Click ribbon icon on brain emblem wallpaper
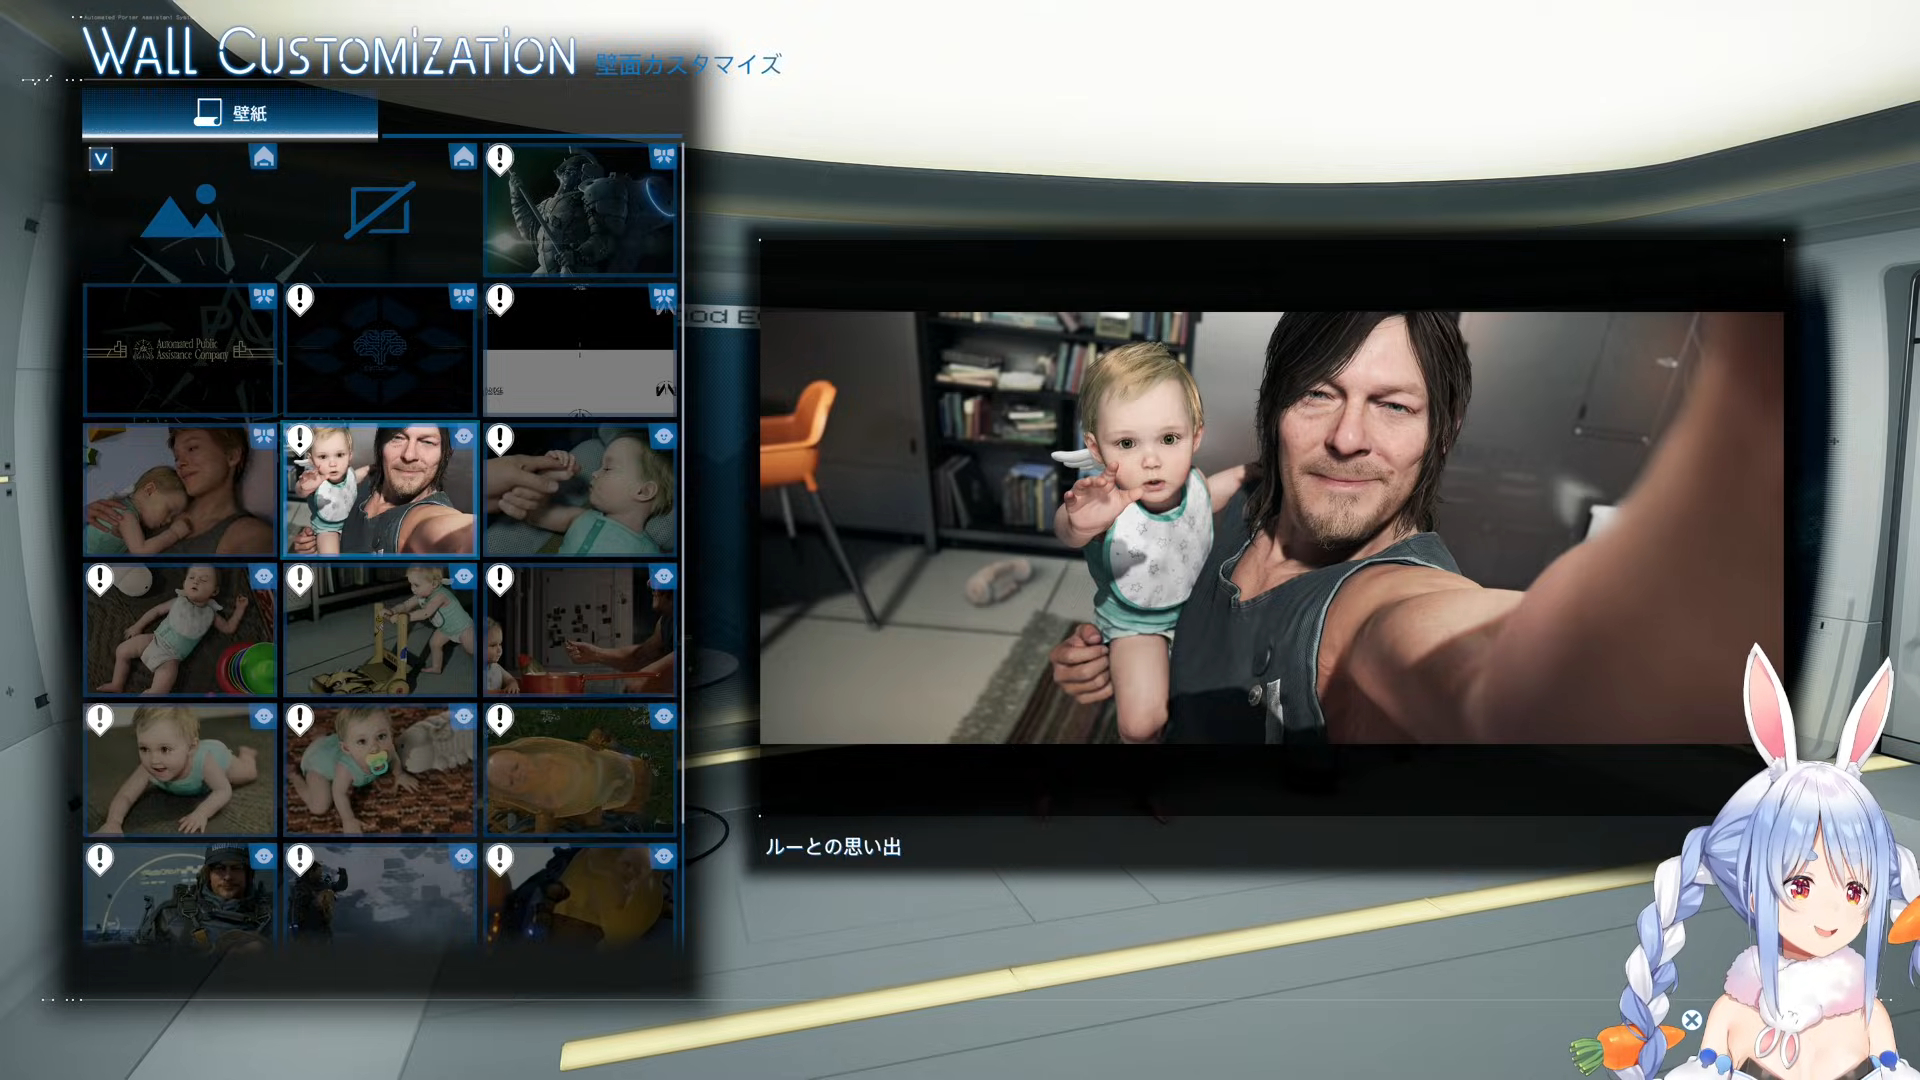1920x1080 pixels. click(463, 296)
